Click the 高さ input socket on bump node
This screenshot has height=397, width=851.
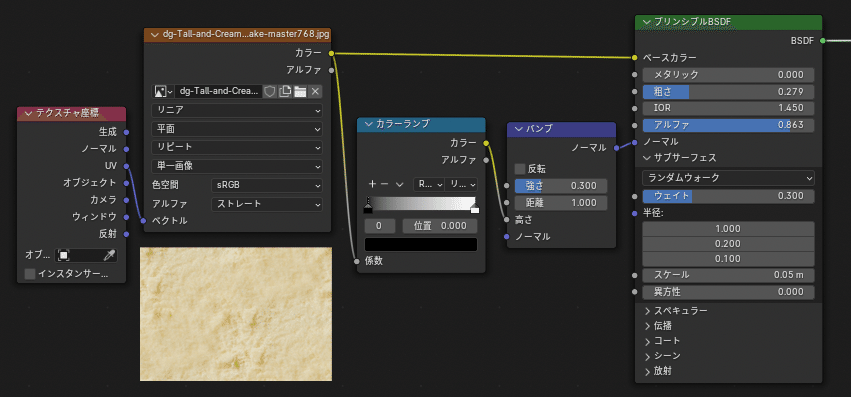[x=506, y=220]
